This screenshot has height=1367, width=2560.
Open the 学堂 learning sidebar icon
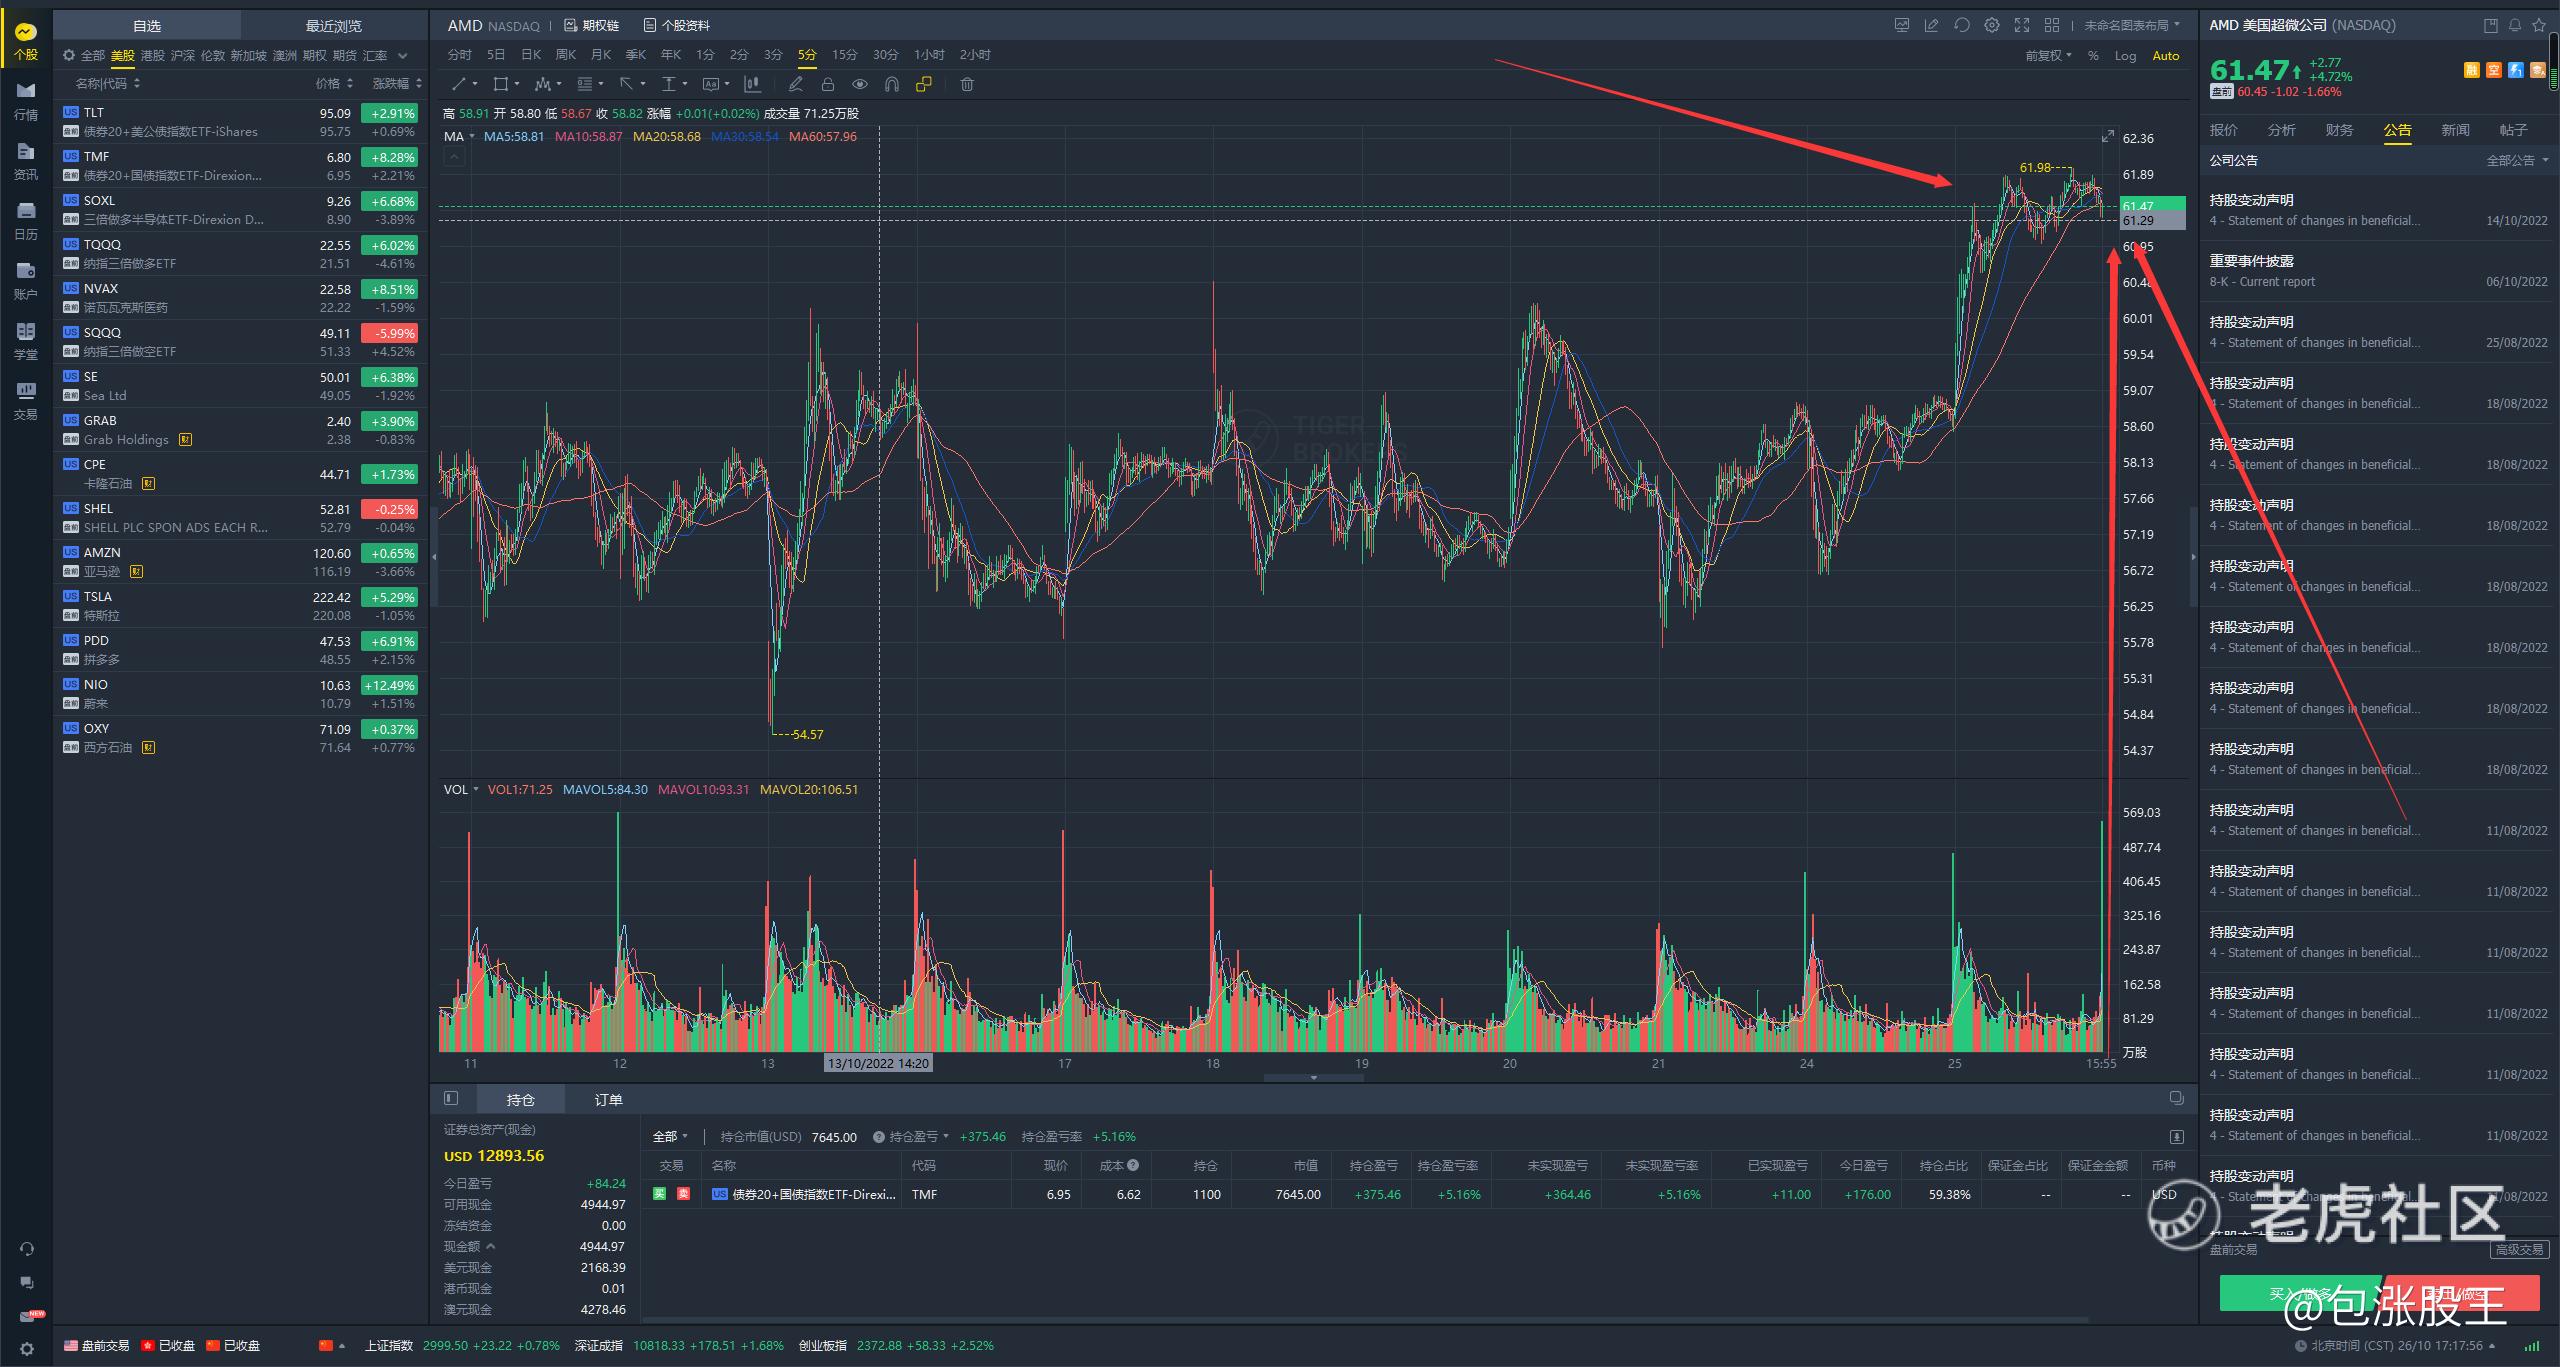pyautogui.click(x=26, y=340)
